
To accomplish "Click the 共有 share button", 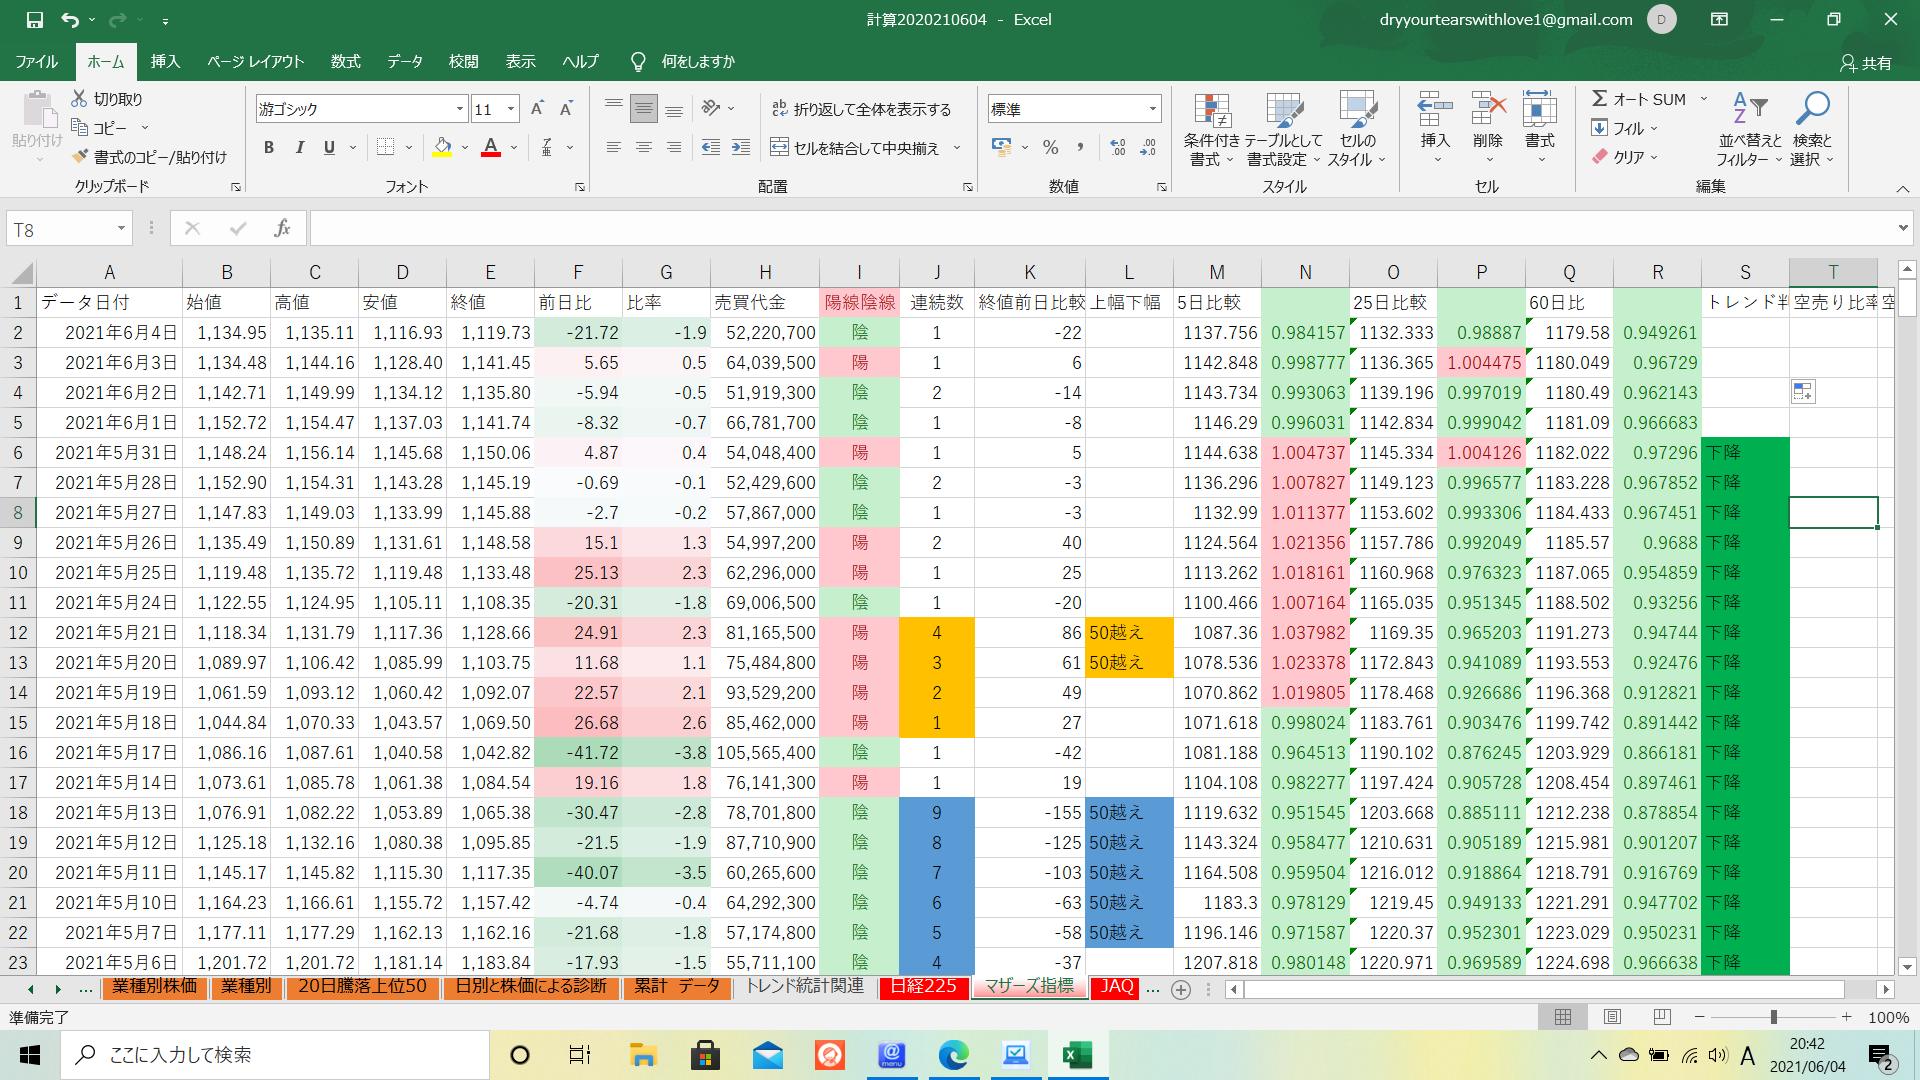I will coord(1866,63).
